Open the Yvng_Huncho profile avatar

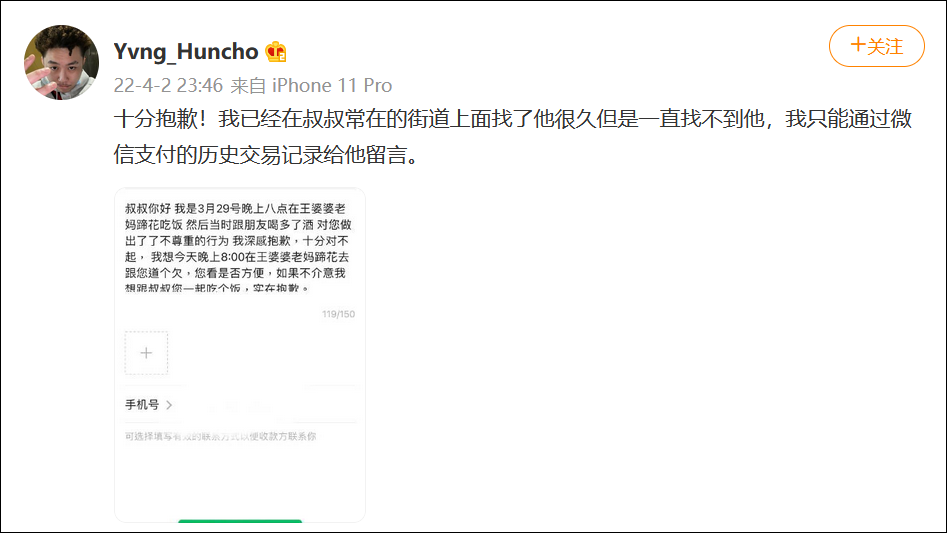61,62
